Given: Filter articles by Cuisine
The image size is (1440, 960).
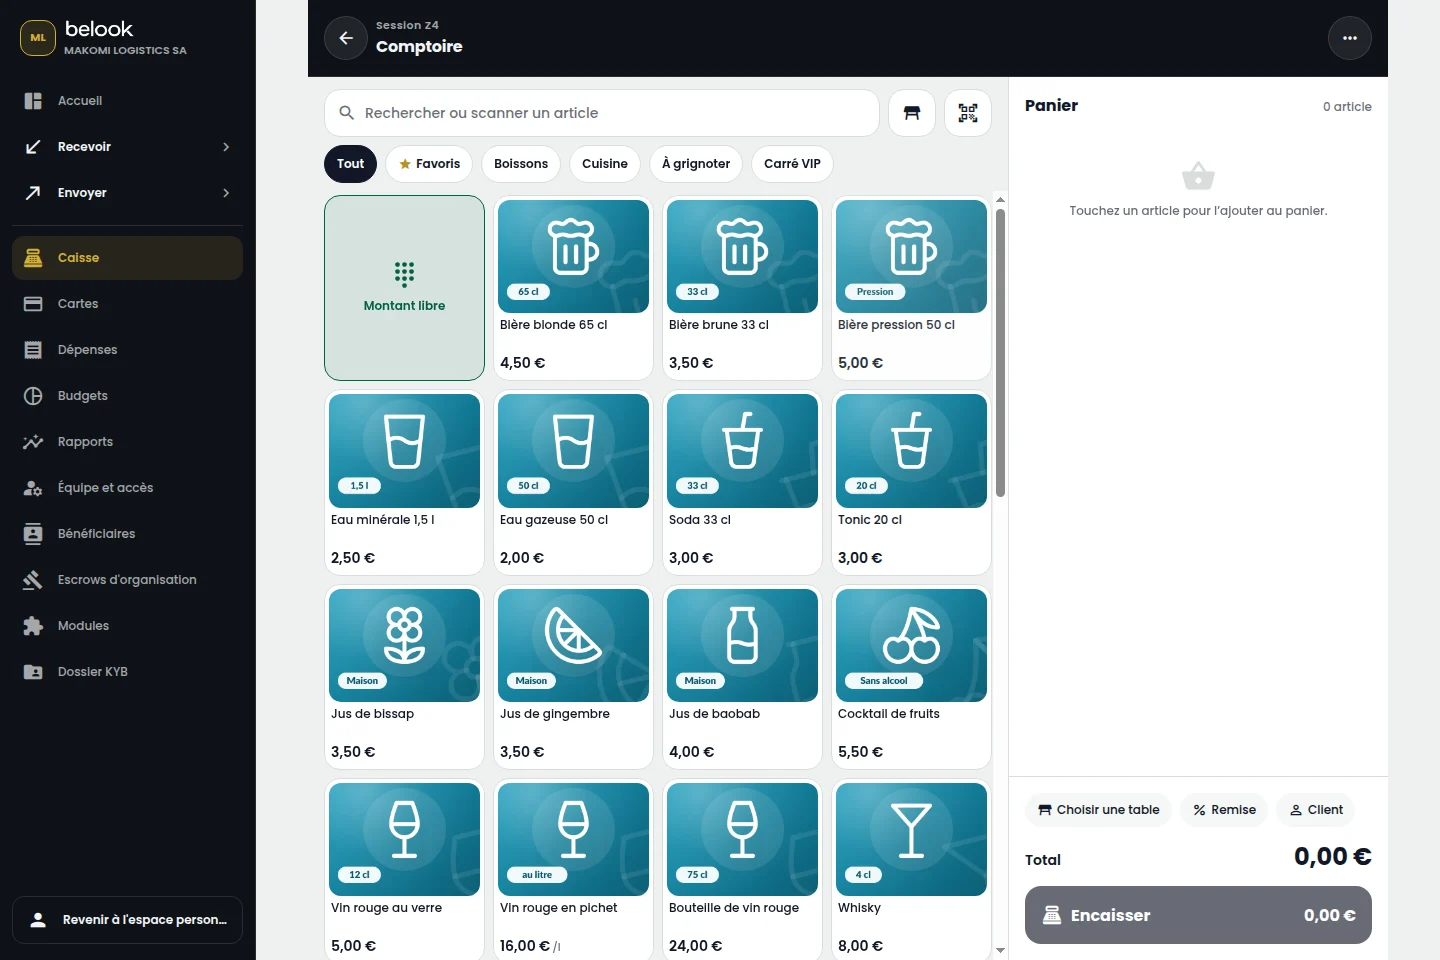Looking at the screenshot, I should click(x=605, y=164).
